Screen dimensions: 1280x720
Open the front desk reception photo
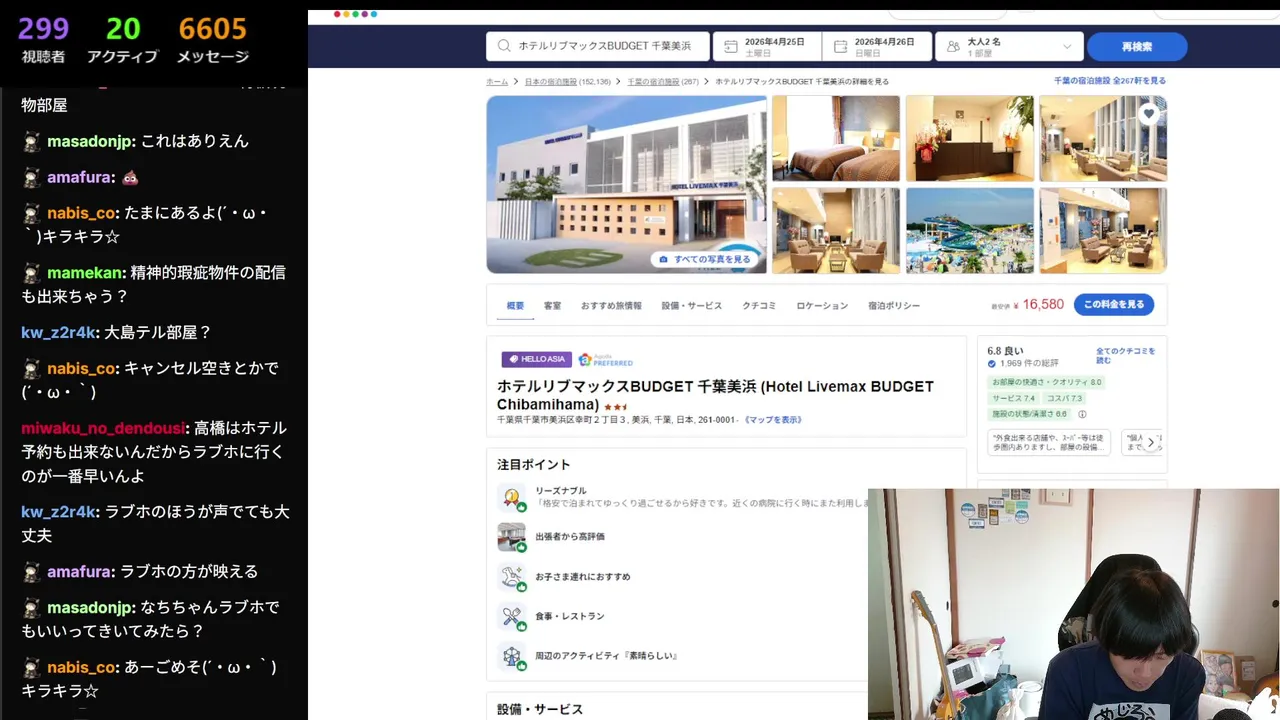coord(970,138)
